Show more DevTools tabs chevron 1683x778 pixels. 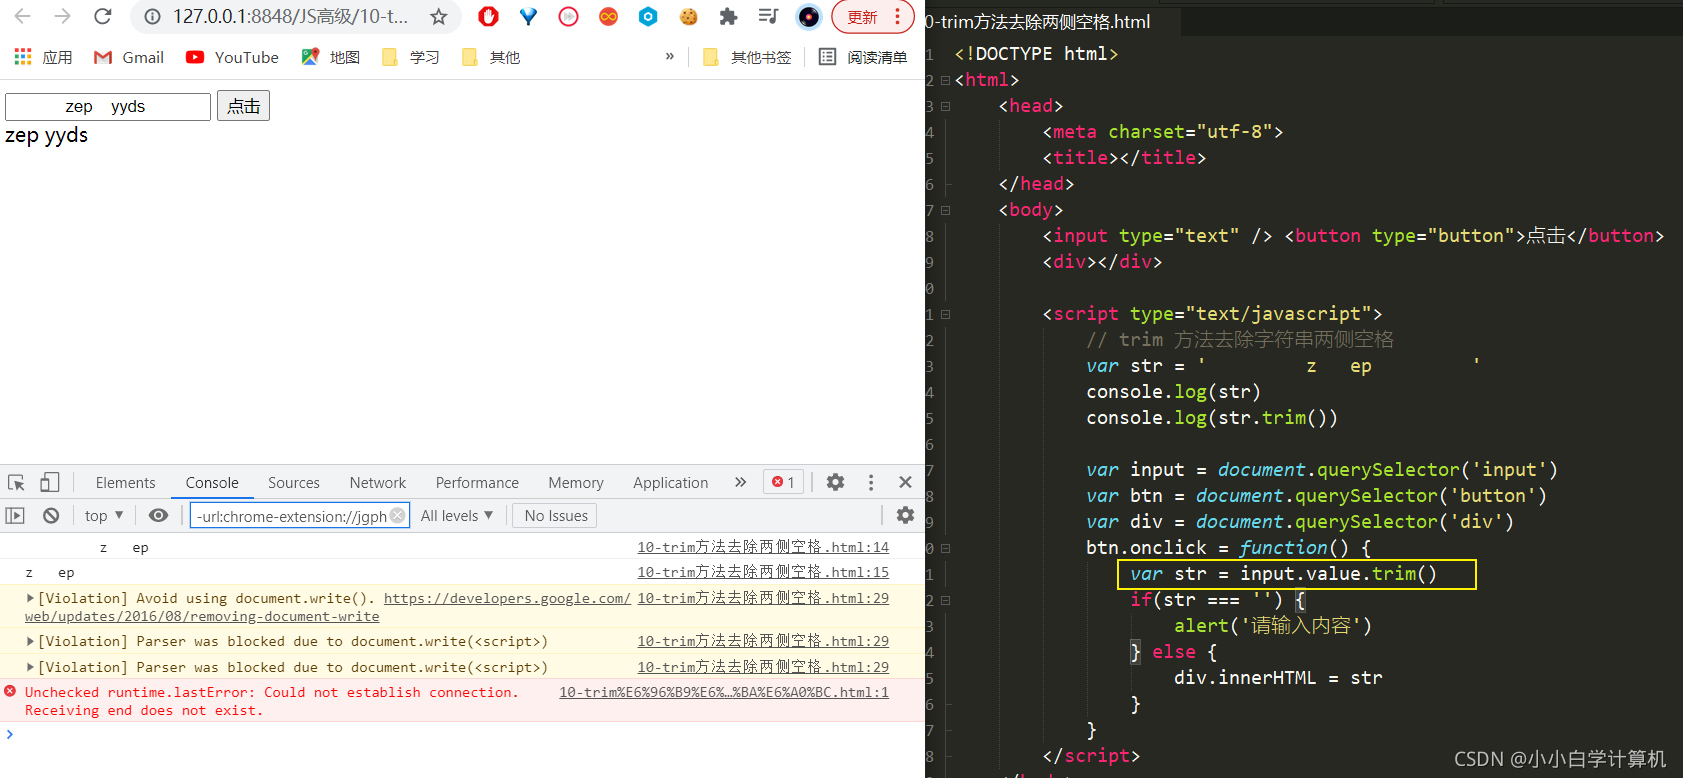(x=740, y=482)
